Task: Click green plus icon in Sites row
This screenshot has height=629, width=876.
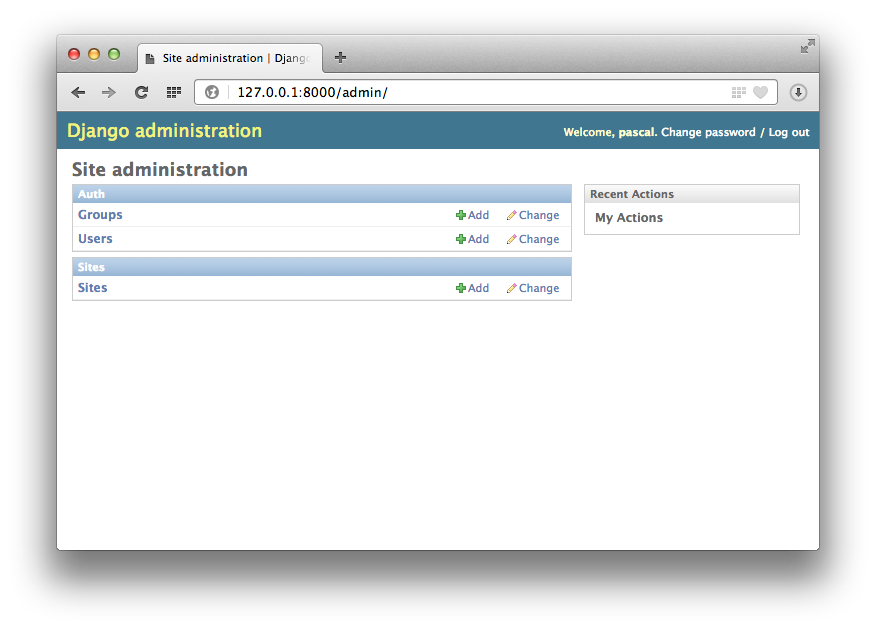Action: (x=461, y=288)
